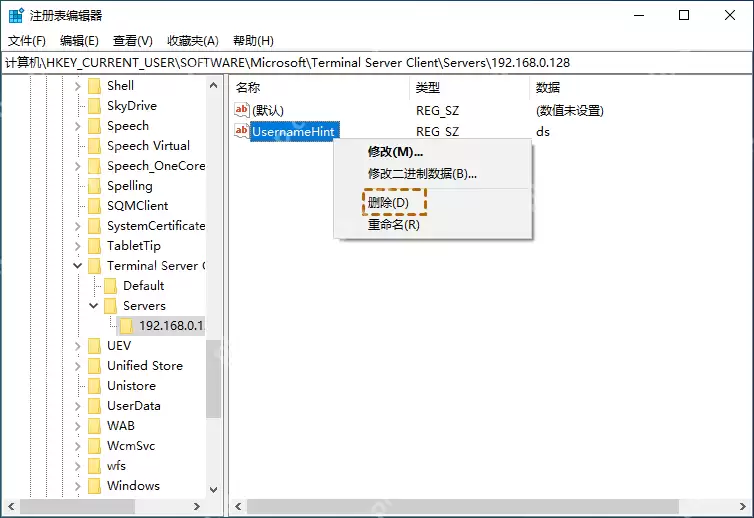Open the 编辑(E) menu
Screen dimensions: 754x518
79,41
